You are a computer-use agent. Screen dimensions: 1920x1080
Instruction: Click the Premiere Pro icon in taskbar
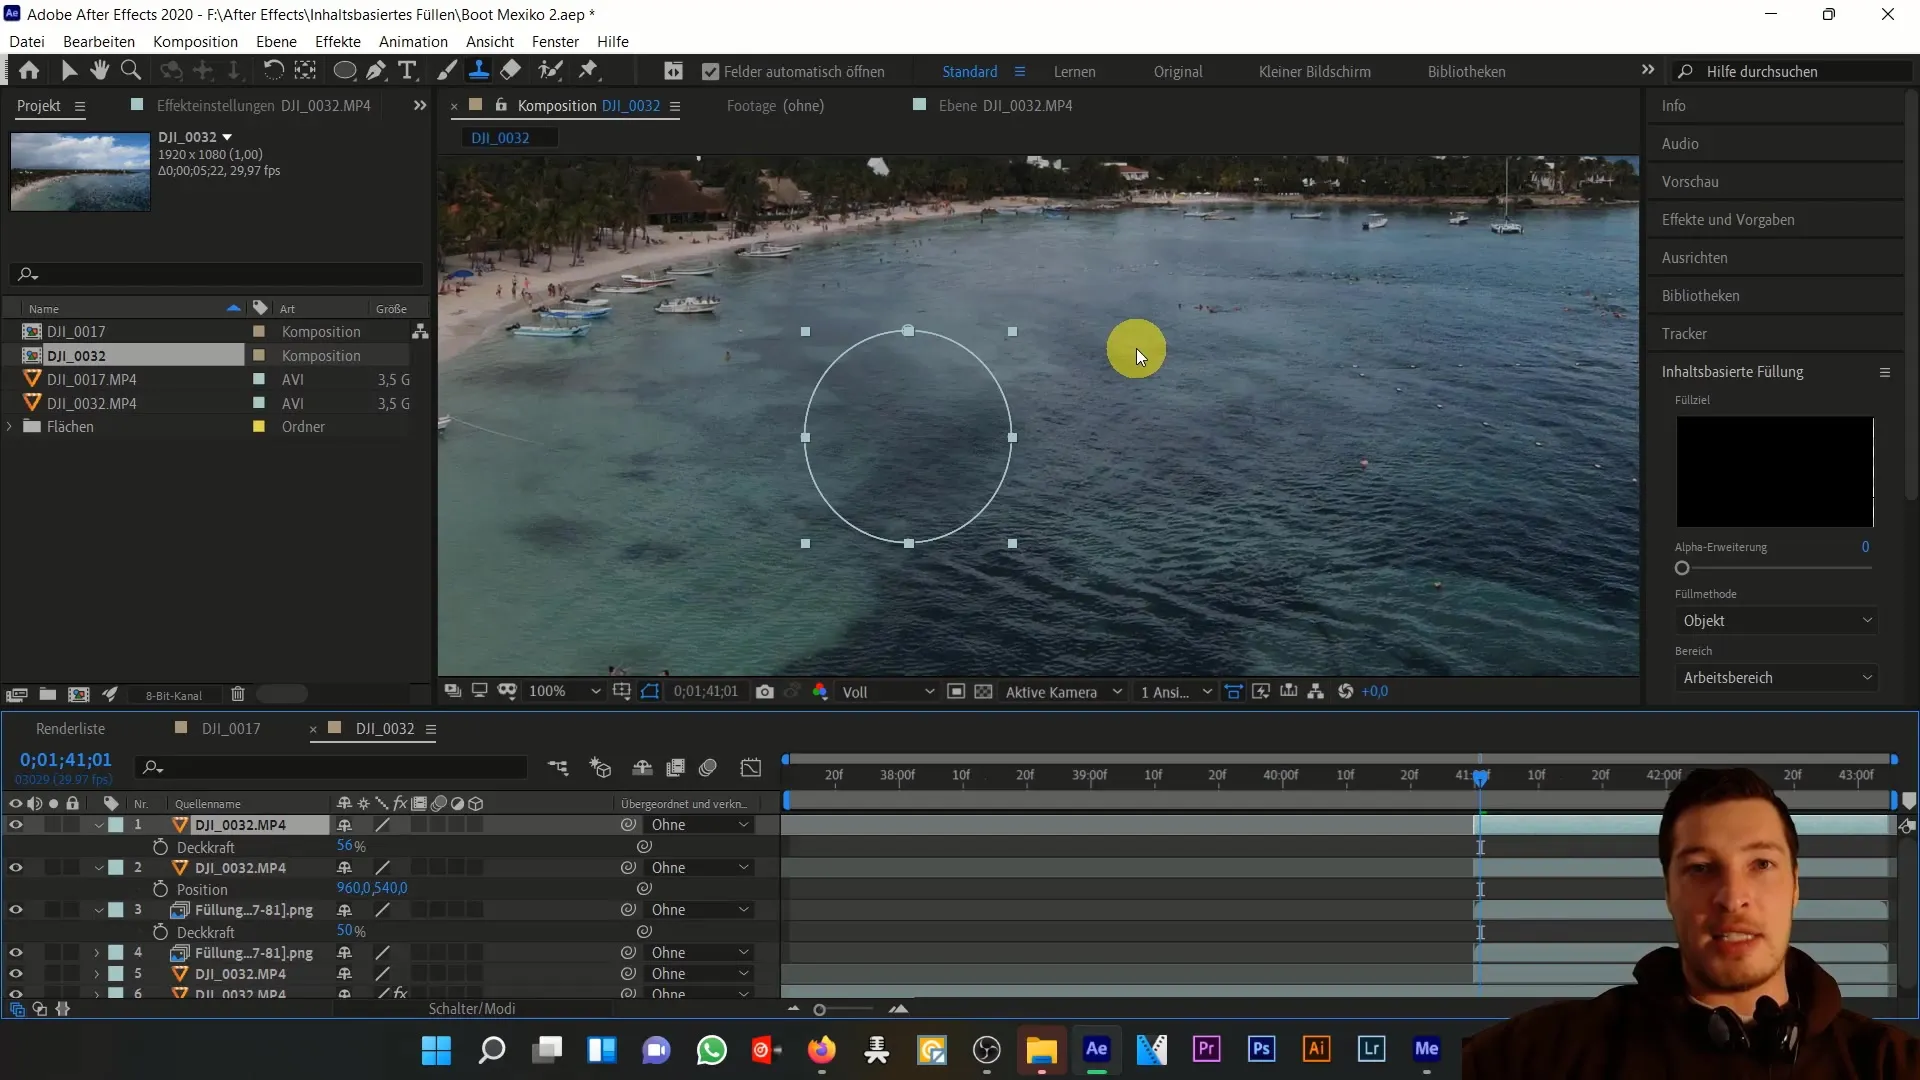[x=1207, y=1050]
